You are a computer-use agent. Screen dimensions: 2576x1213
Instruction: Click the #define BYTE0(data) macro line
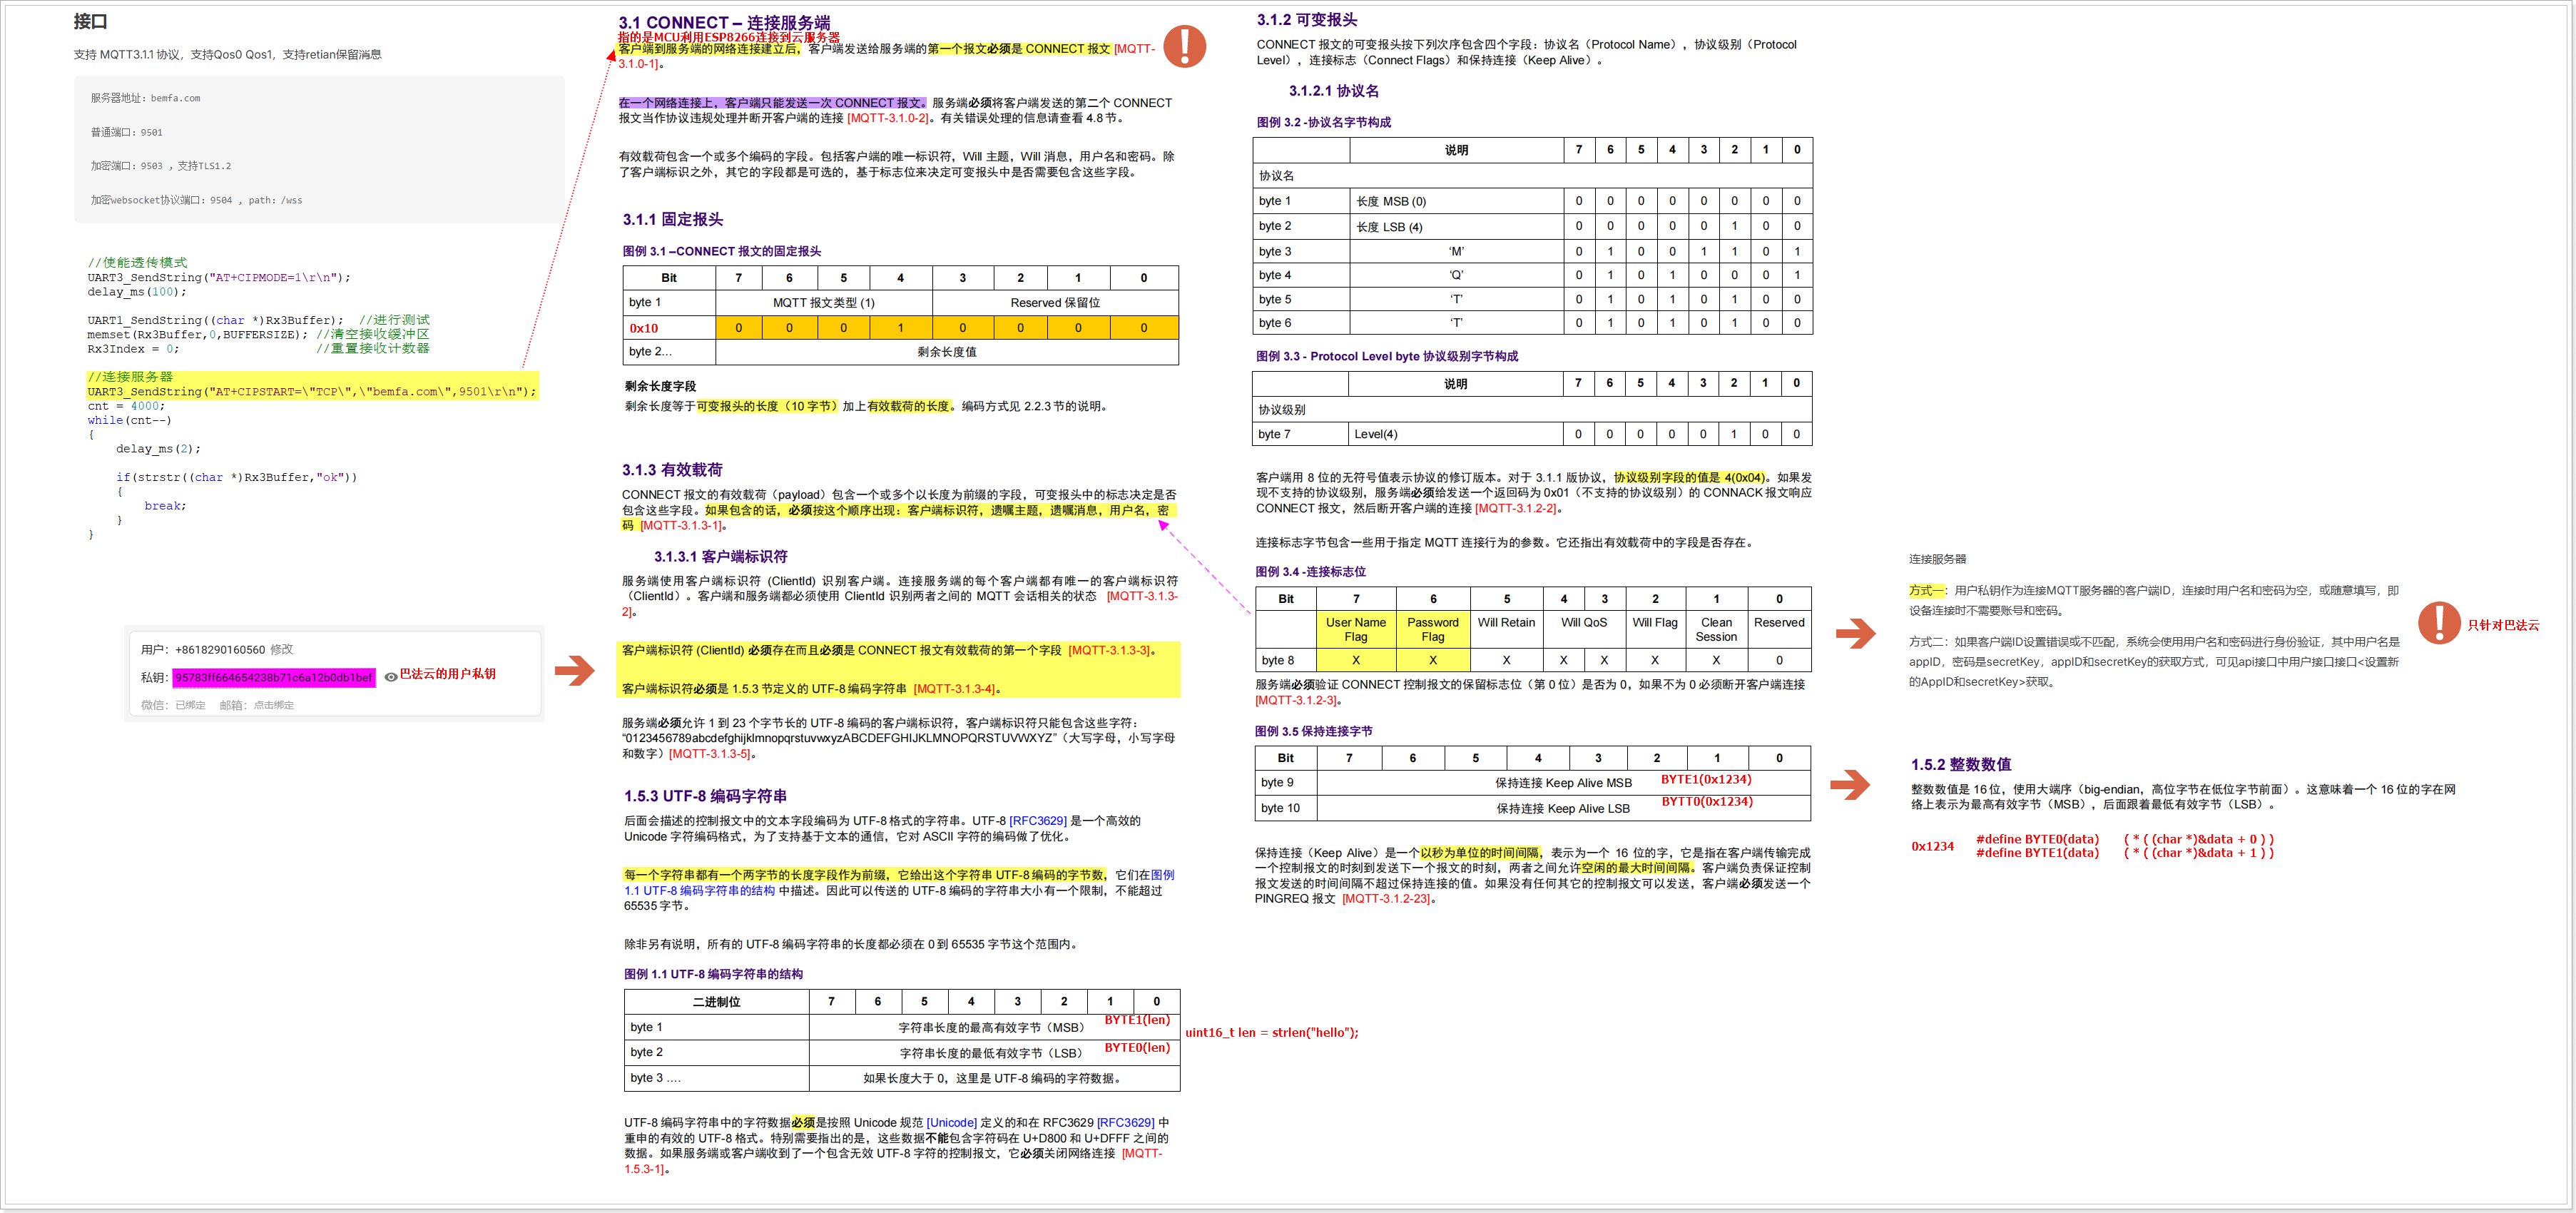2125,839
